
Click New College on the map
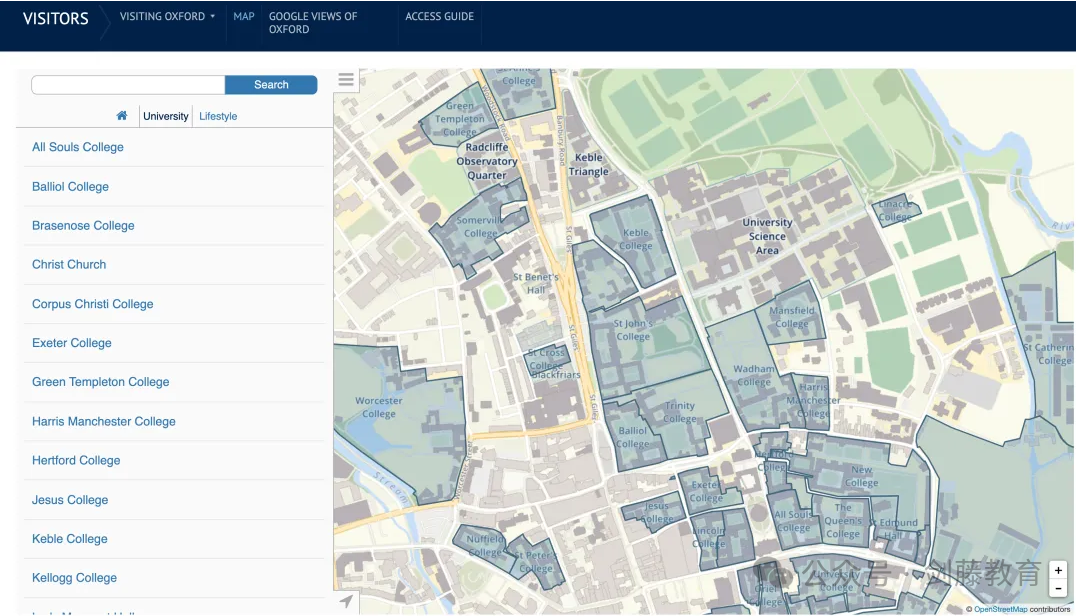tap(862, 476)
